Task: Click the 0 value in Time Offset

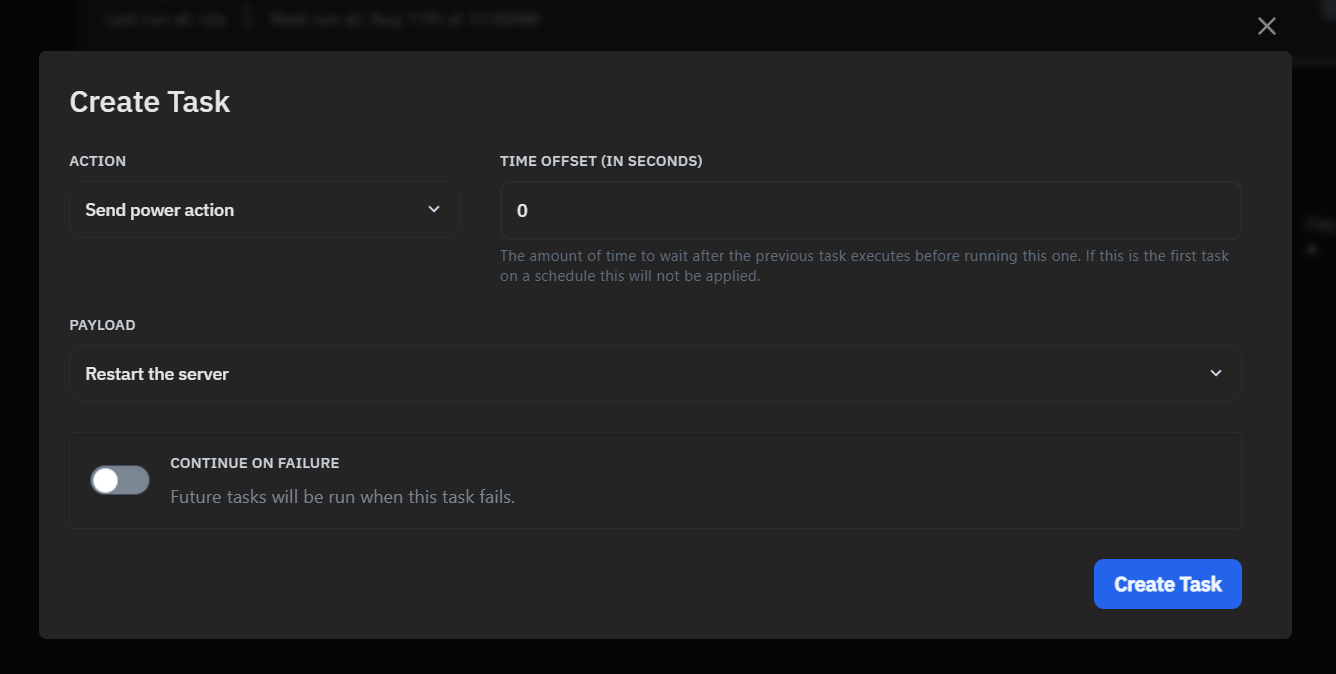Action: 522,211
